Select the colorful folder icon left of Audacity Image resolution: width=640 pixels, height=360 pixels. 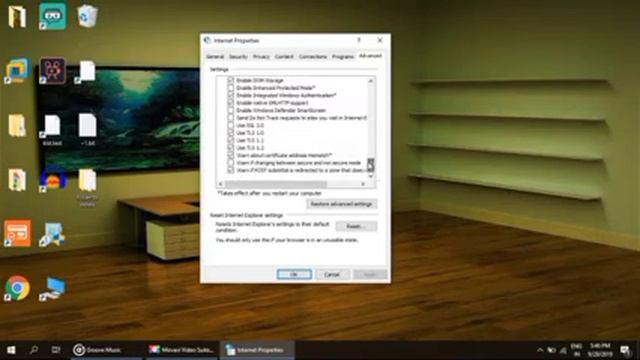click(17, 180)
